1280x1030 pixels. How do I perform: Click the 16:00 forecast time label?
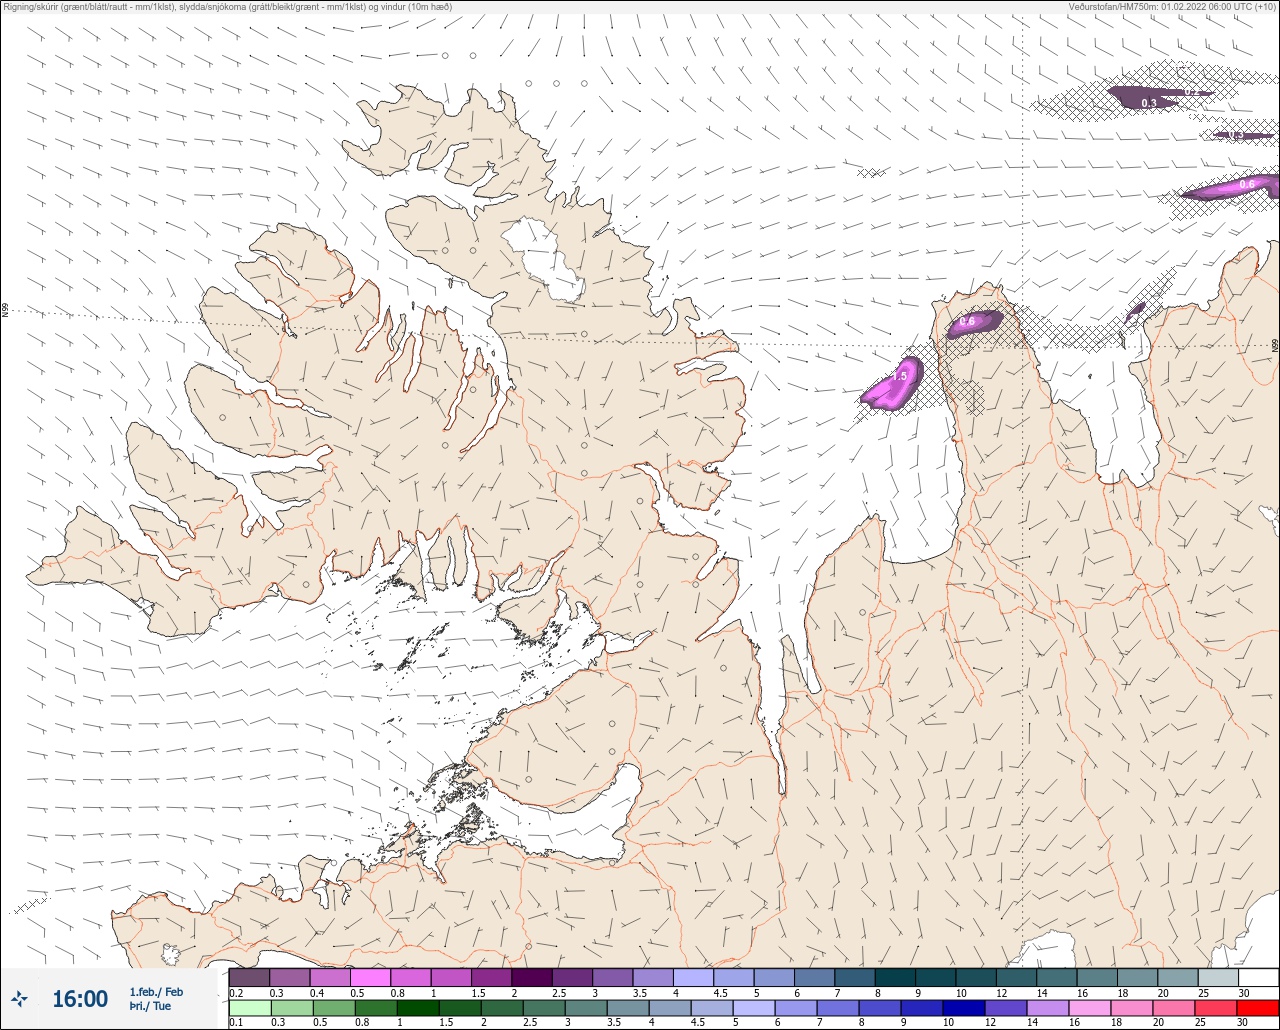80,999
